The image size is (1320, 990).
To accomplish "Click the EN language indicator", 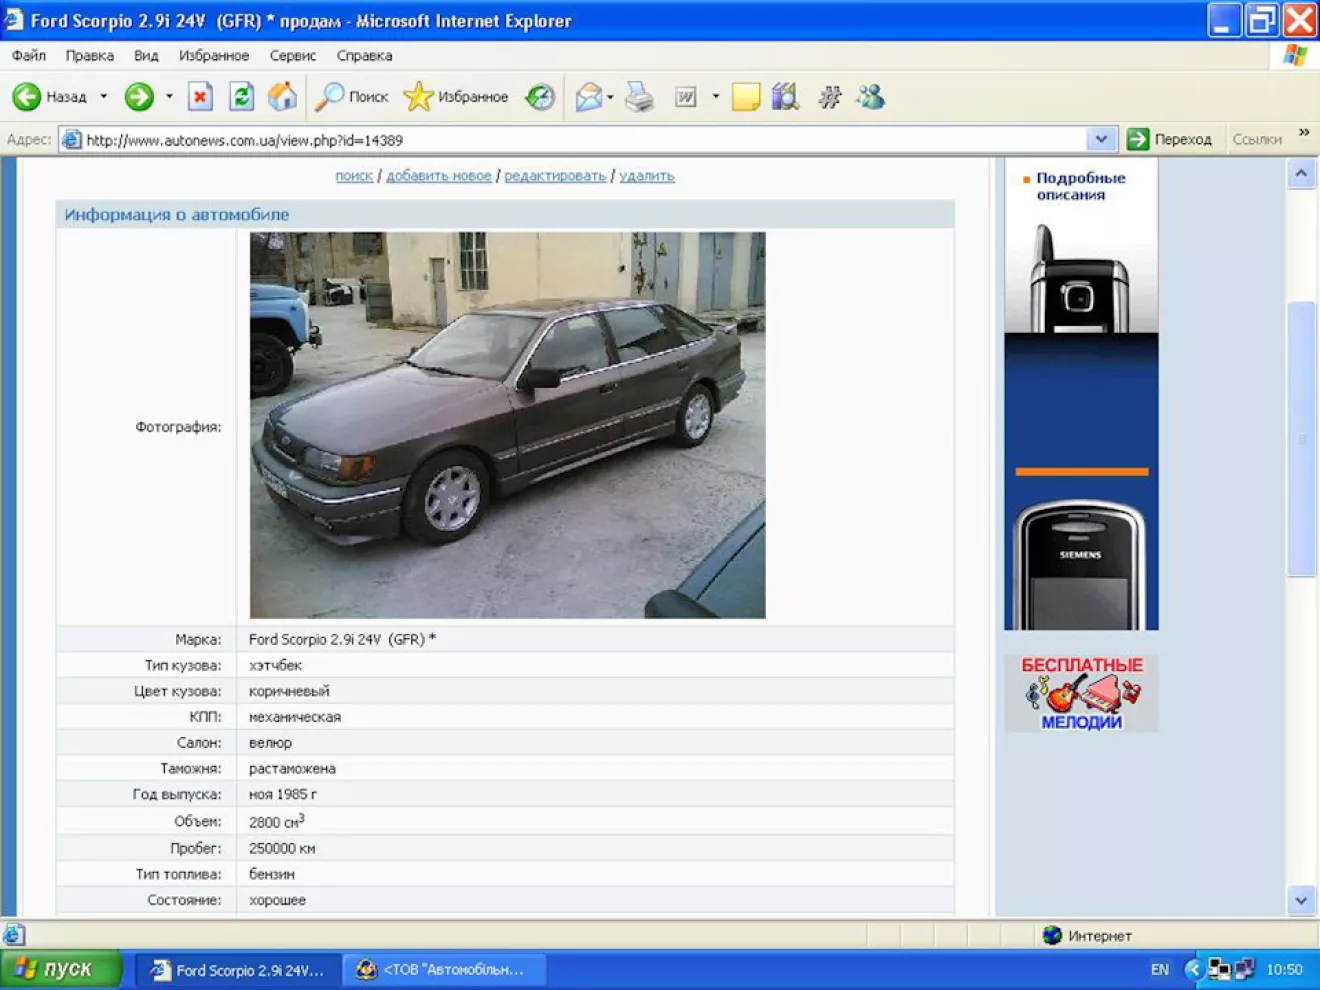I will click(x=1160, y=969).
